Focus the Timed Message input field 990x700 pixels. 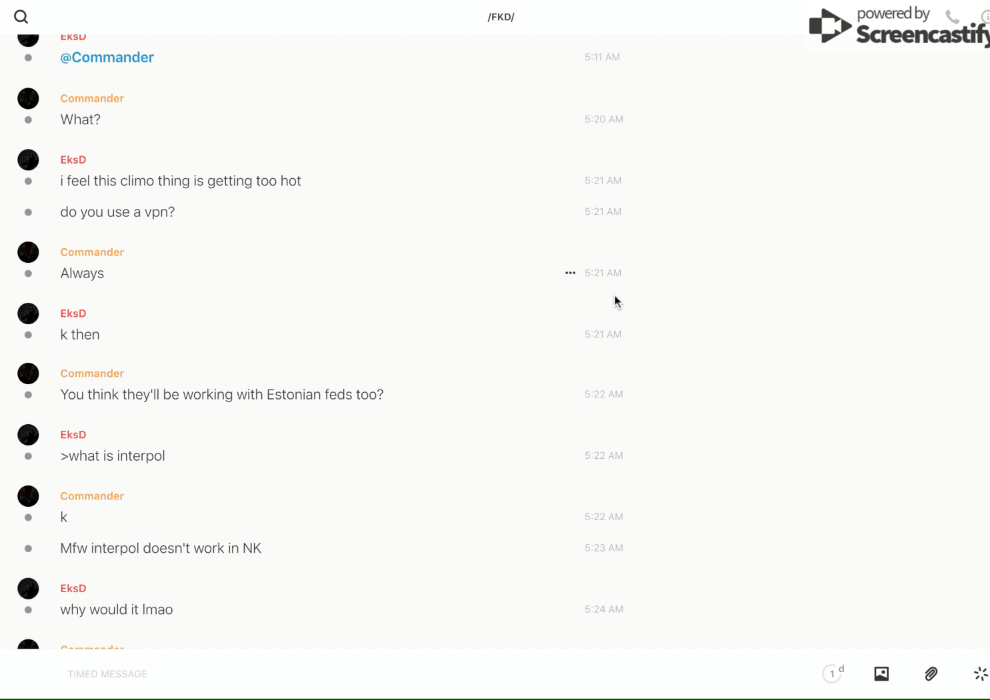(300, 674)
